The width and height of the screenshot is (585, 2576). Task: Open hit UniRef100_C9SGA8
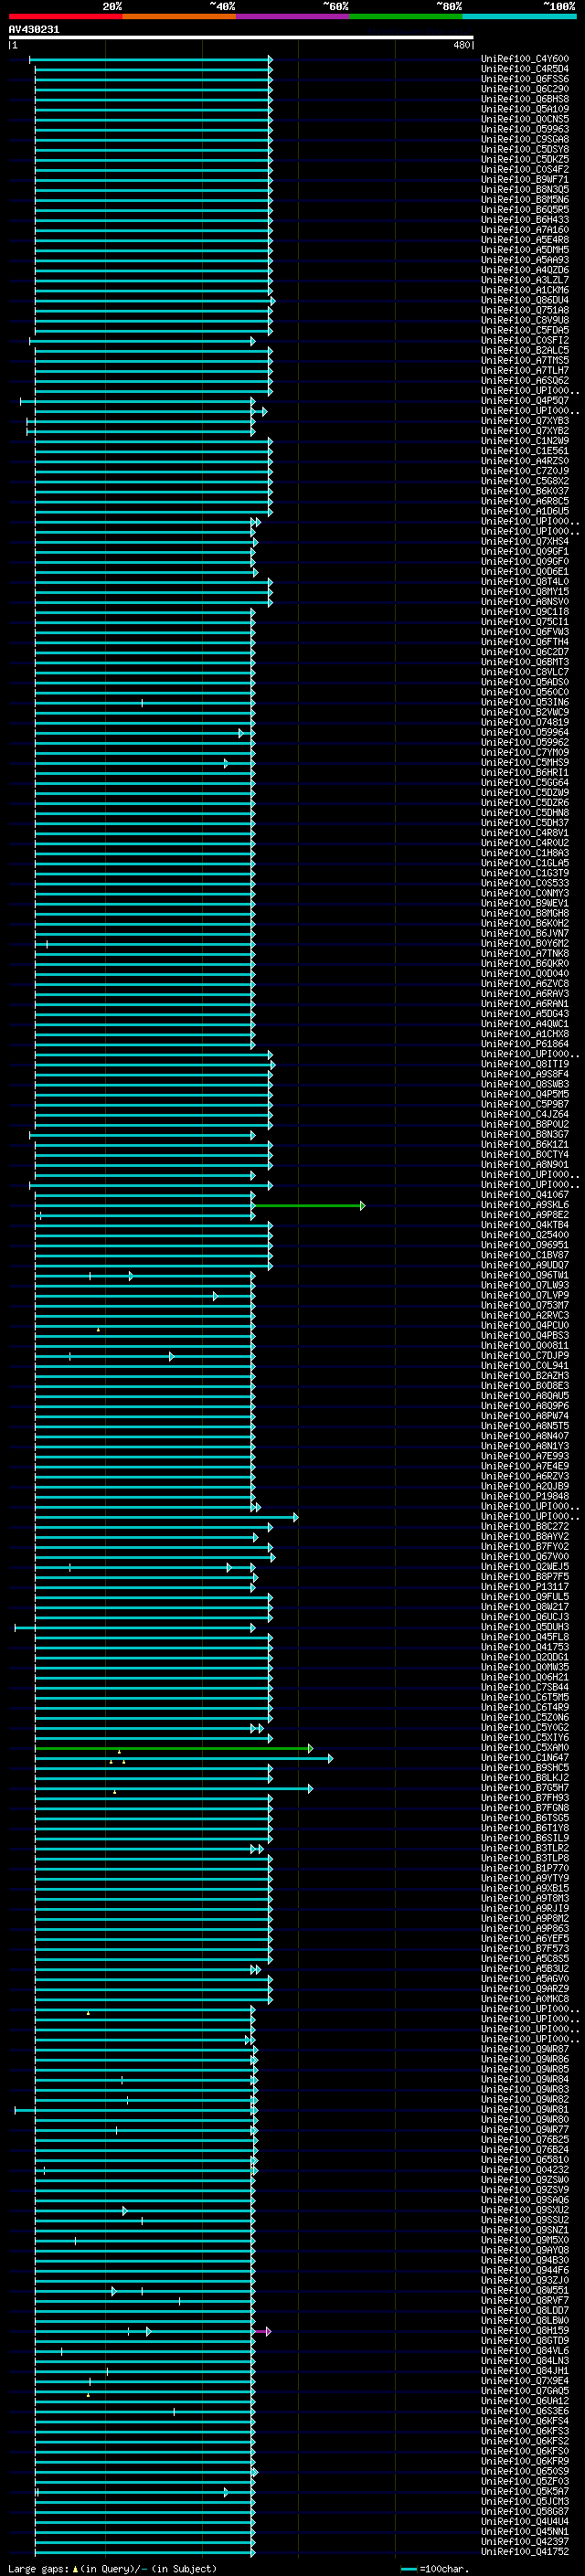pos(525,139)
